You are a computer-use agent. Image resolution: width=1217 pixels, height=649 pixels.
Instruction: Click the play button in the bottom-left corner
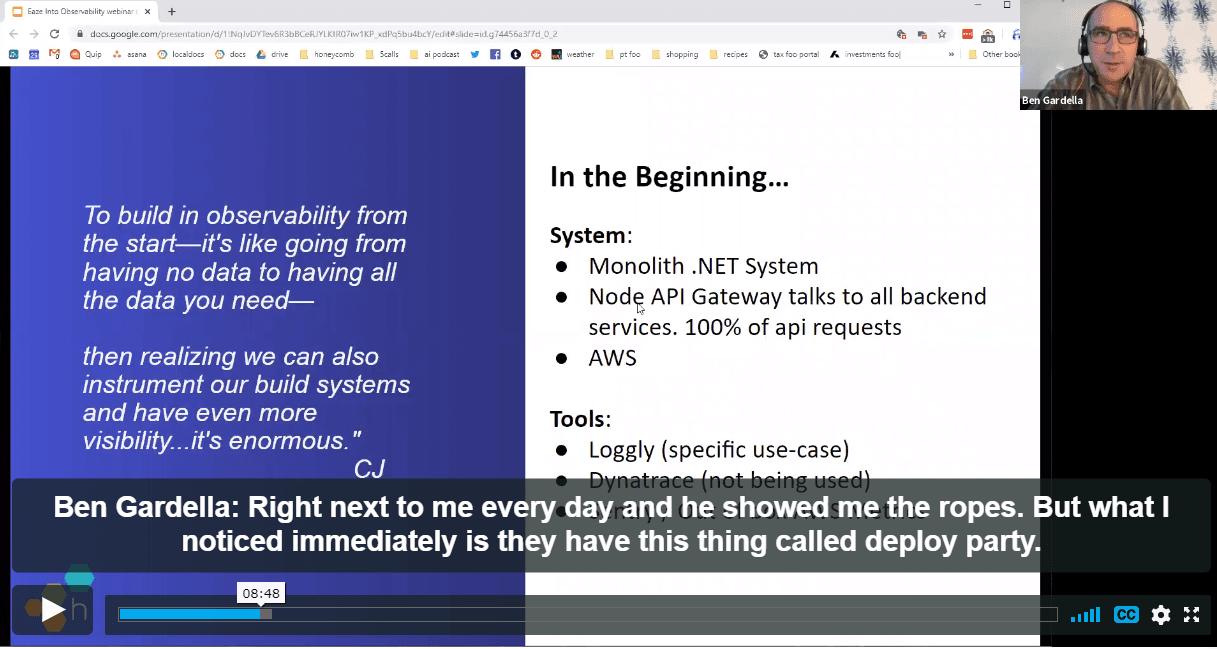tap(53, 608)
